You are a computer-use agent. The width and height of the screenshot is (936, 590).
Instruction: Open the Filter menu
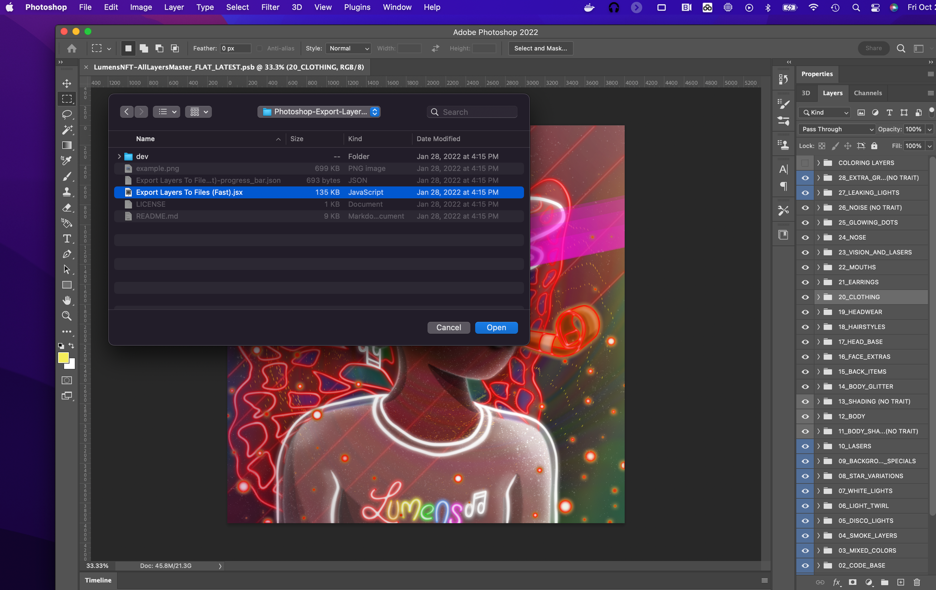[x=270, y=7]
